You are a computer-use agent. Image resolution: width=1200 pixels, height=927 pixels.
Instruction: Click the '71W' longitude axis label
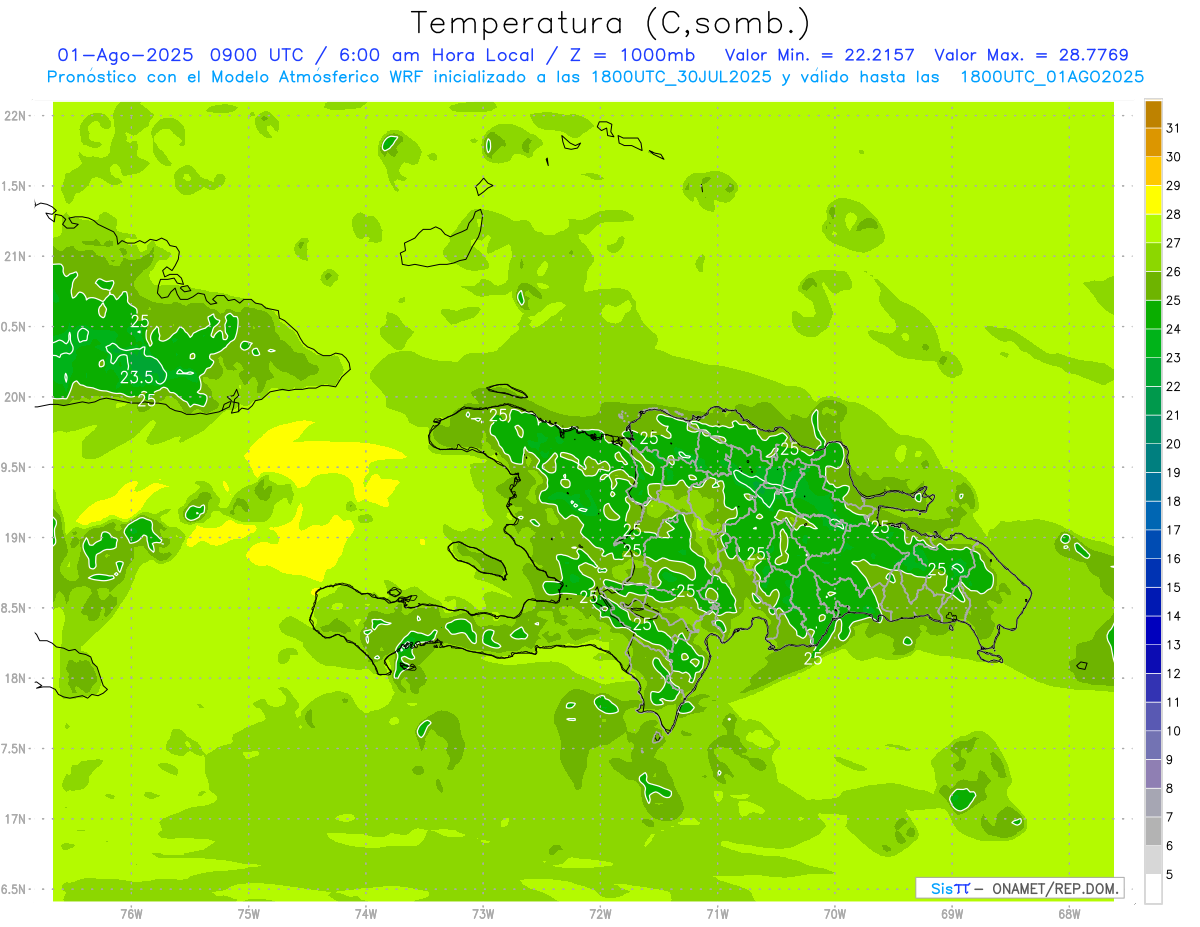[x=717, y=913]
